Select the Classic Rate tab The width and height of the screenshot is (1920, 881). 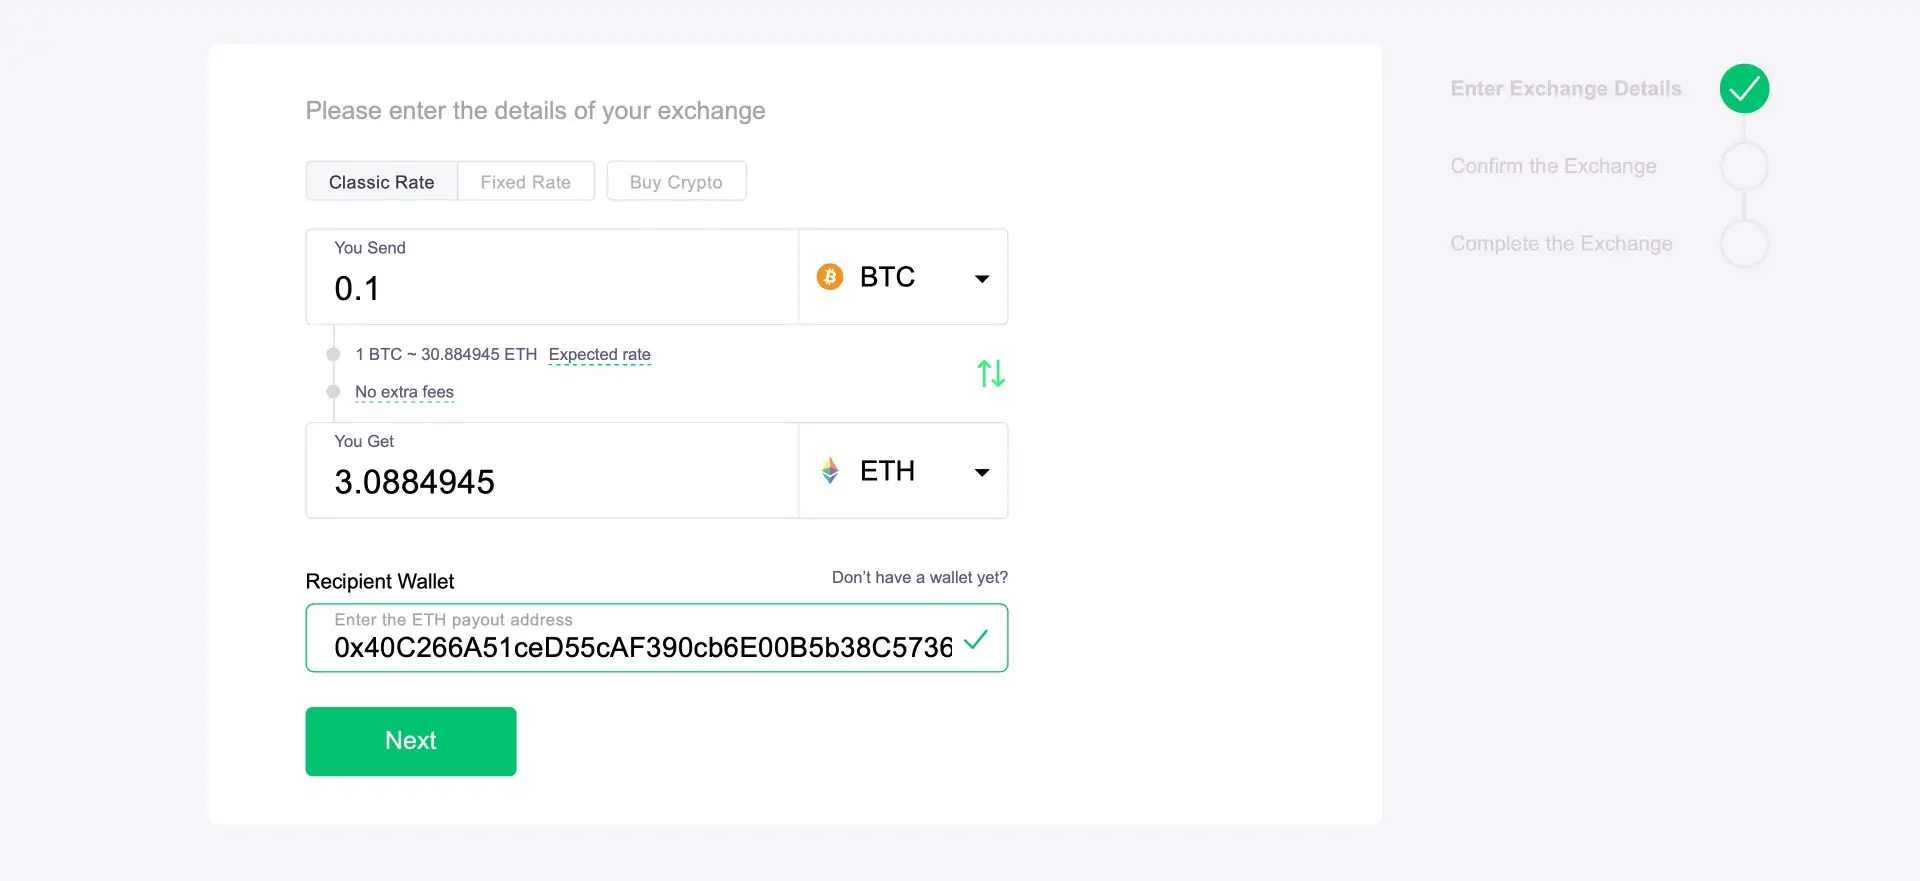(381, 182)
